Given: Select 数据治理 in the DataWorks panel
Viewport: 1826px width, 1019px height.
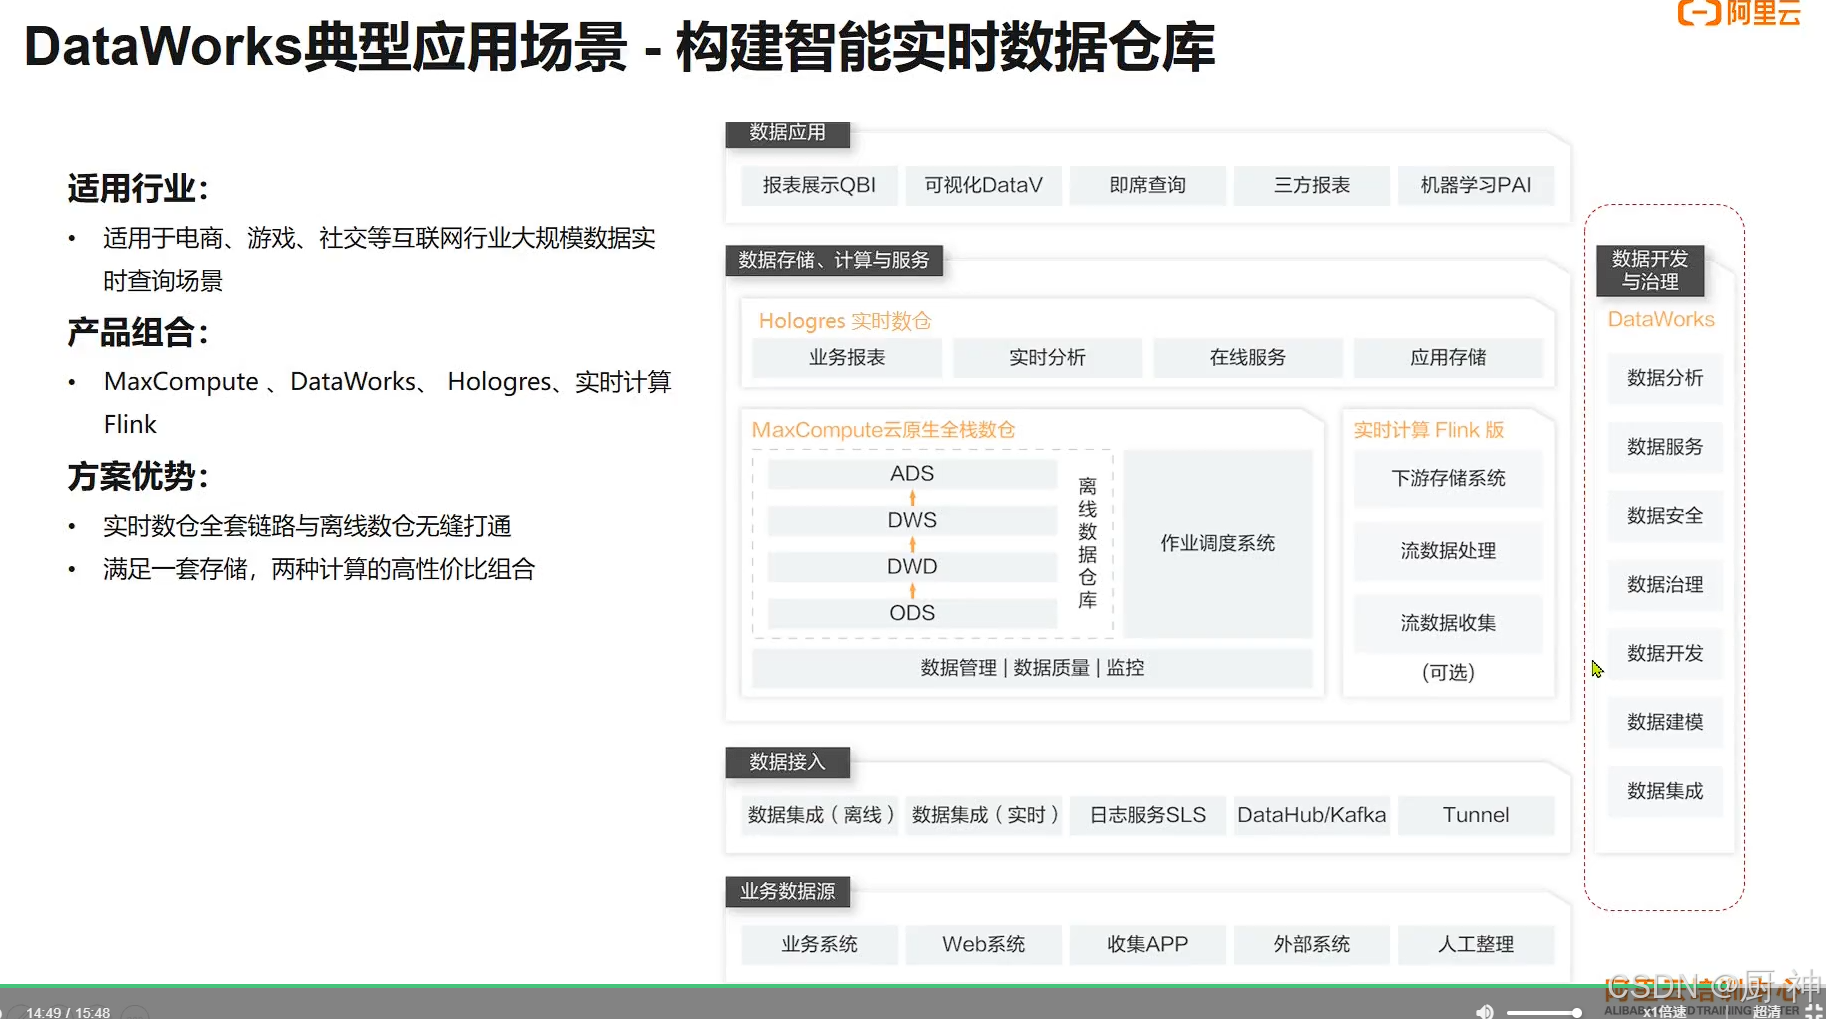Looking at the screenshot, I should 1664,584.
